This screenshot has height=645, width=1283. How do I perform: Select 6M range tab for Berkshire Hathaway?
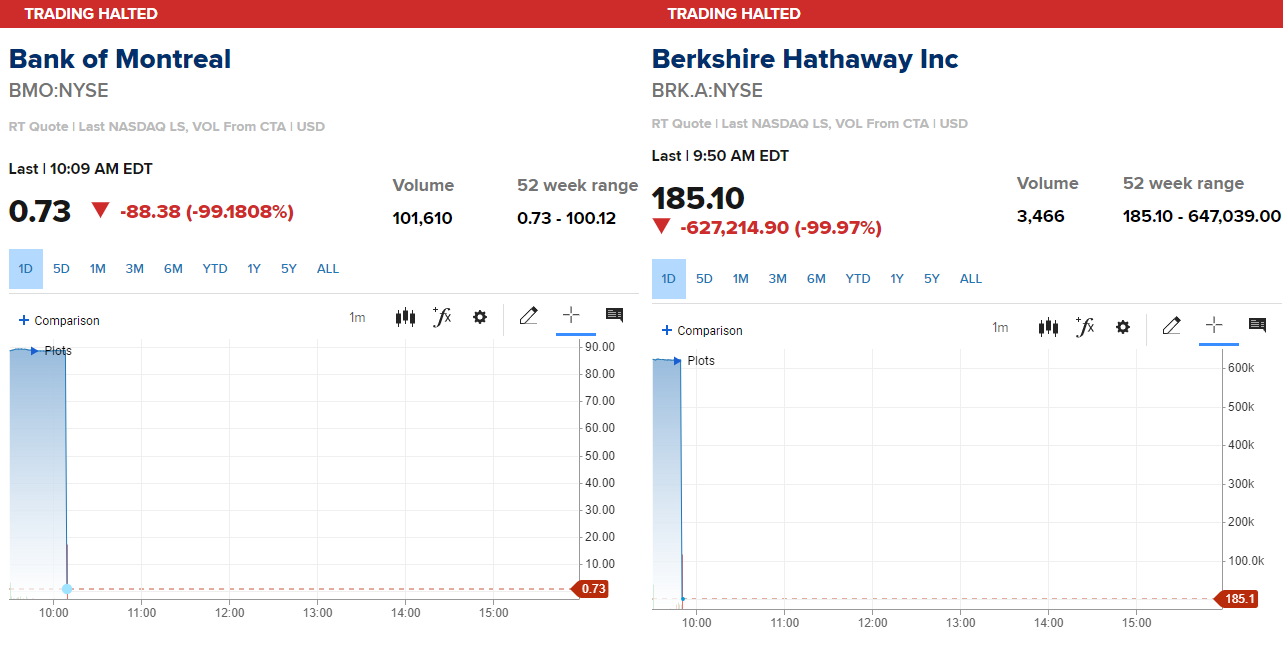click(816, 279)
